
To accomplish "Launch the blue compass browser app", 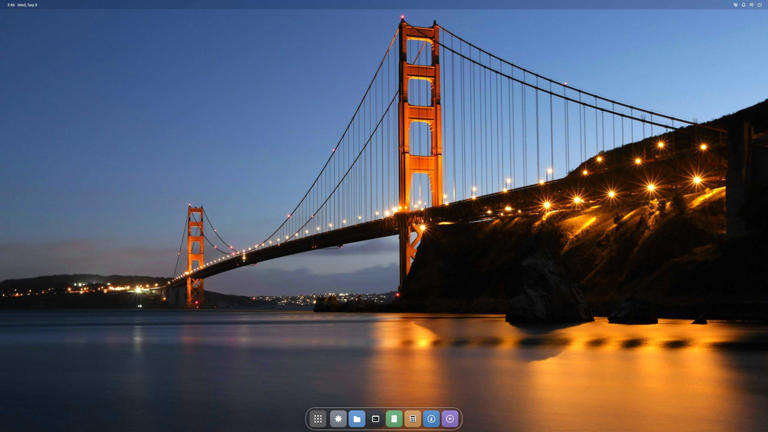I will pos(431,419).
